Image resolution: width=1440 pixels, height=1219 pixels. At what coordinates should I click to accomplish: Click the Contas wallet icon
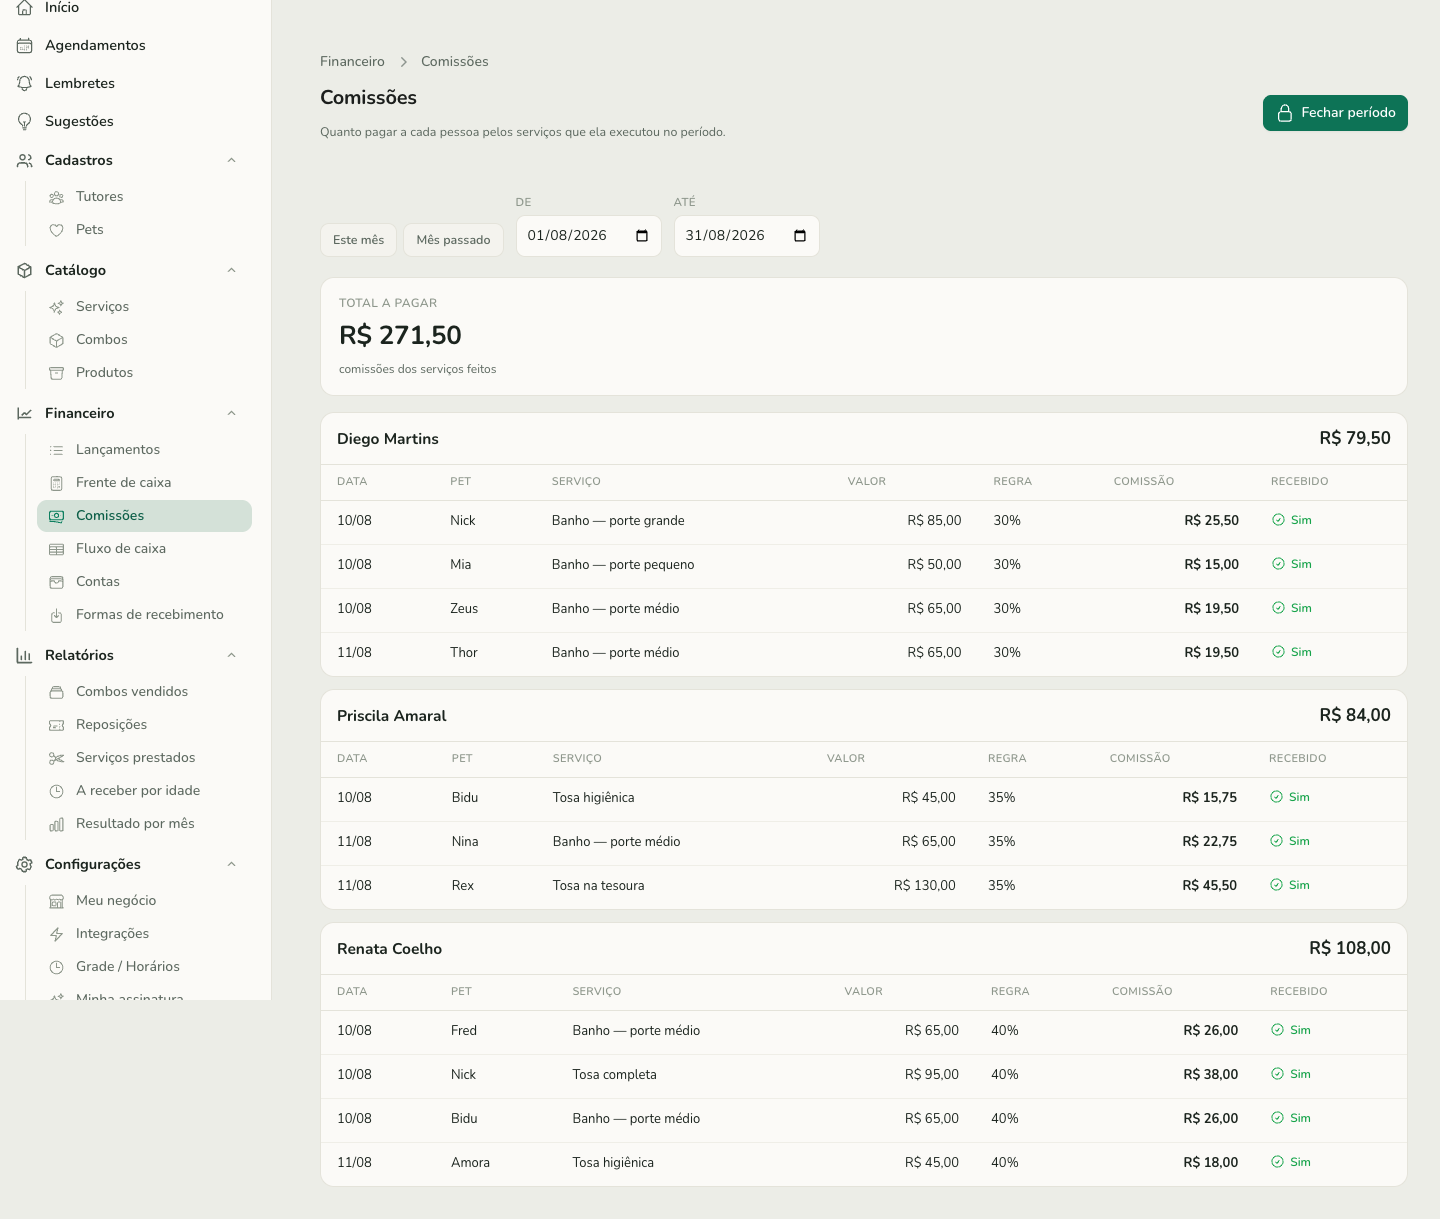(57, 582)
